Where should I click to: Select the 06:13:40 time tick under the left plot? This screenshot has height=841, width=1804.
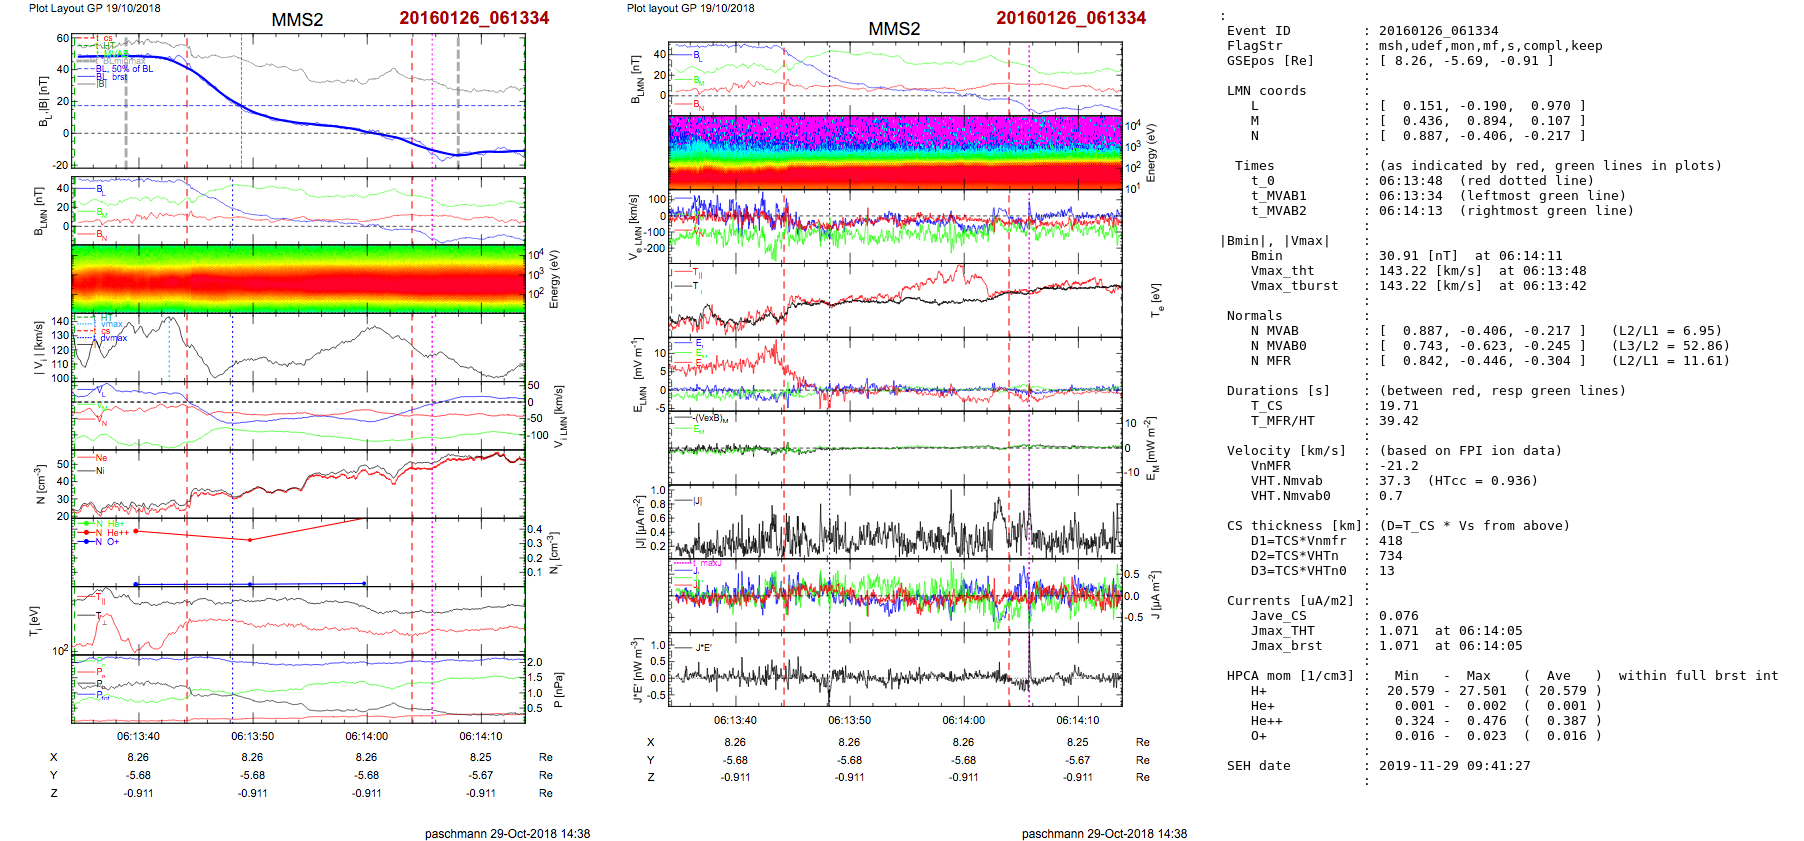point(138,737)
